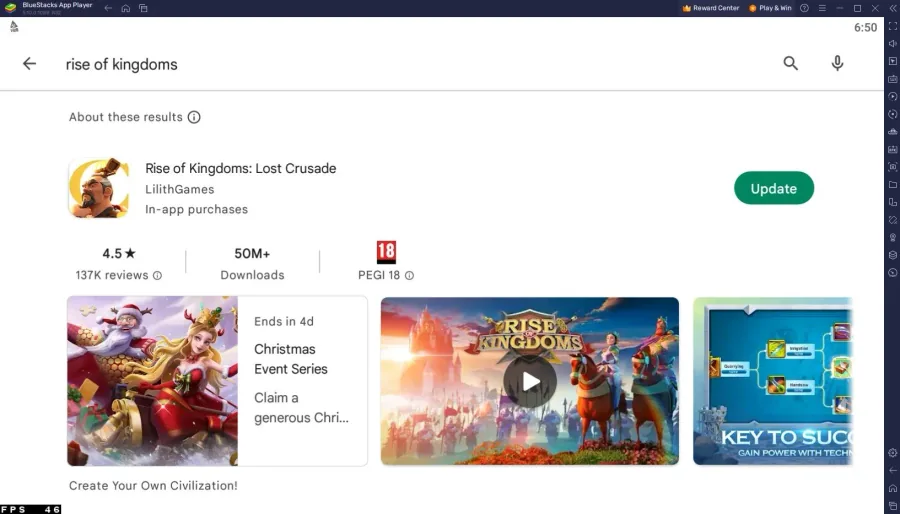Open the Rise of Kingdoms app icon
Screen dimensions: 900x514
click(x=99, y=188)
